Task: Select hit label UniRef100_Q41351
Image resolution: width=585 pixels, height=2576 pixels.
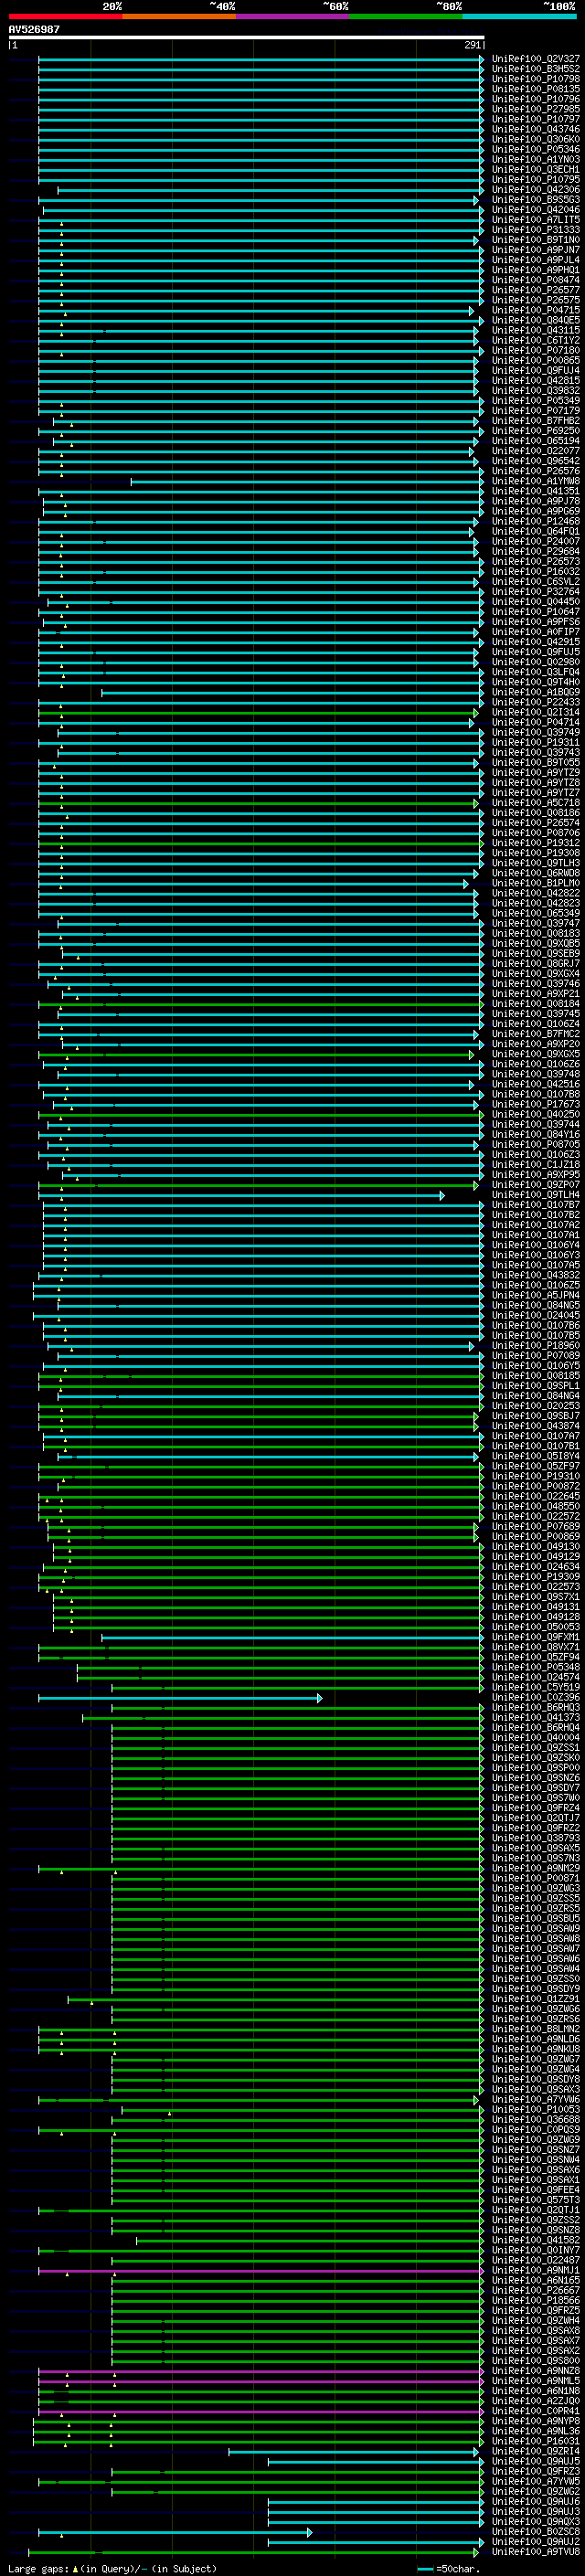Action: [536, 491]
